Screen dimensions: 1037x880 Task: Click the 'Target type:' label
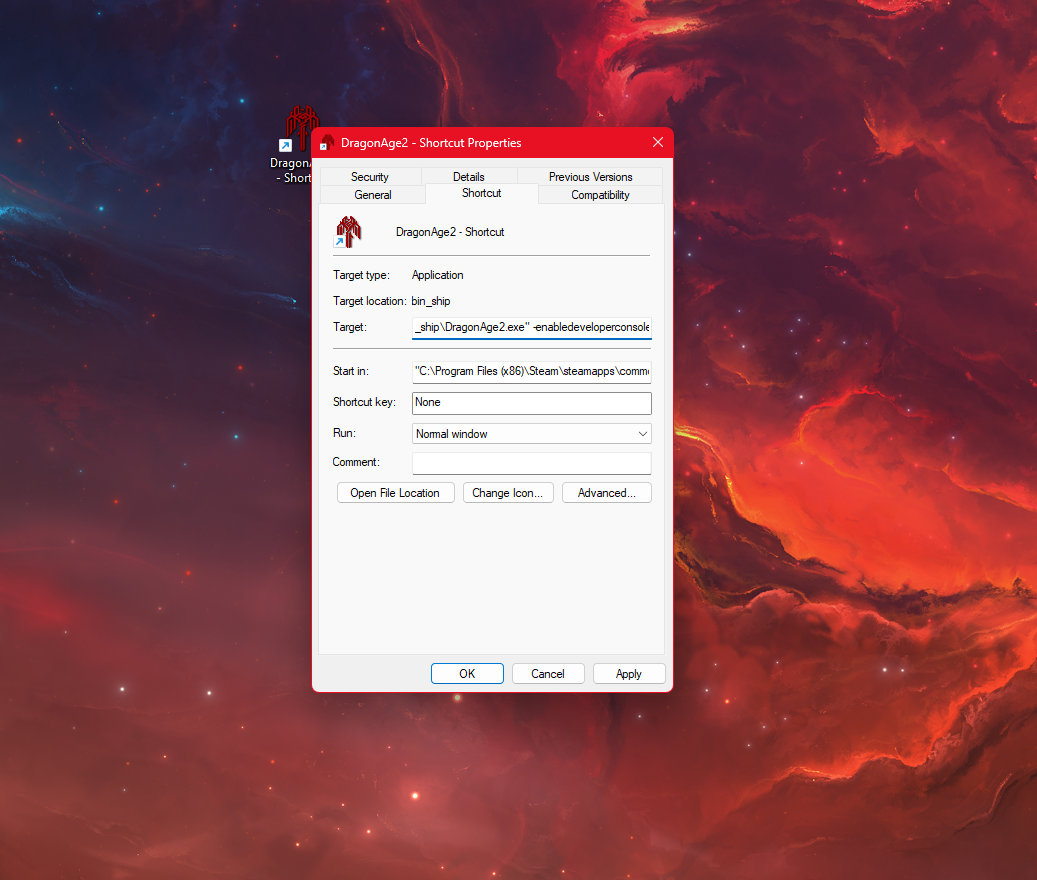coord(361,275)
